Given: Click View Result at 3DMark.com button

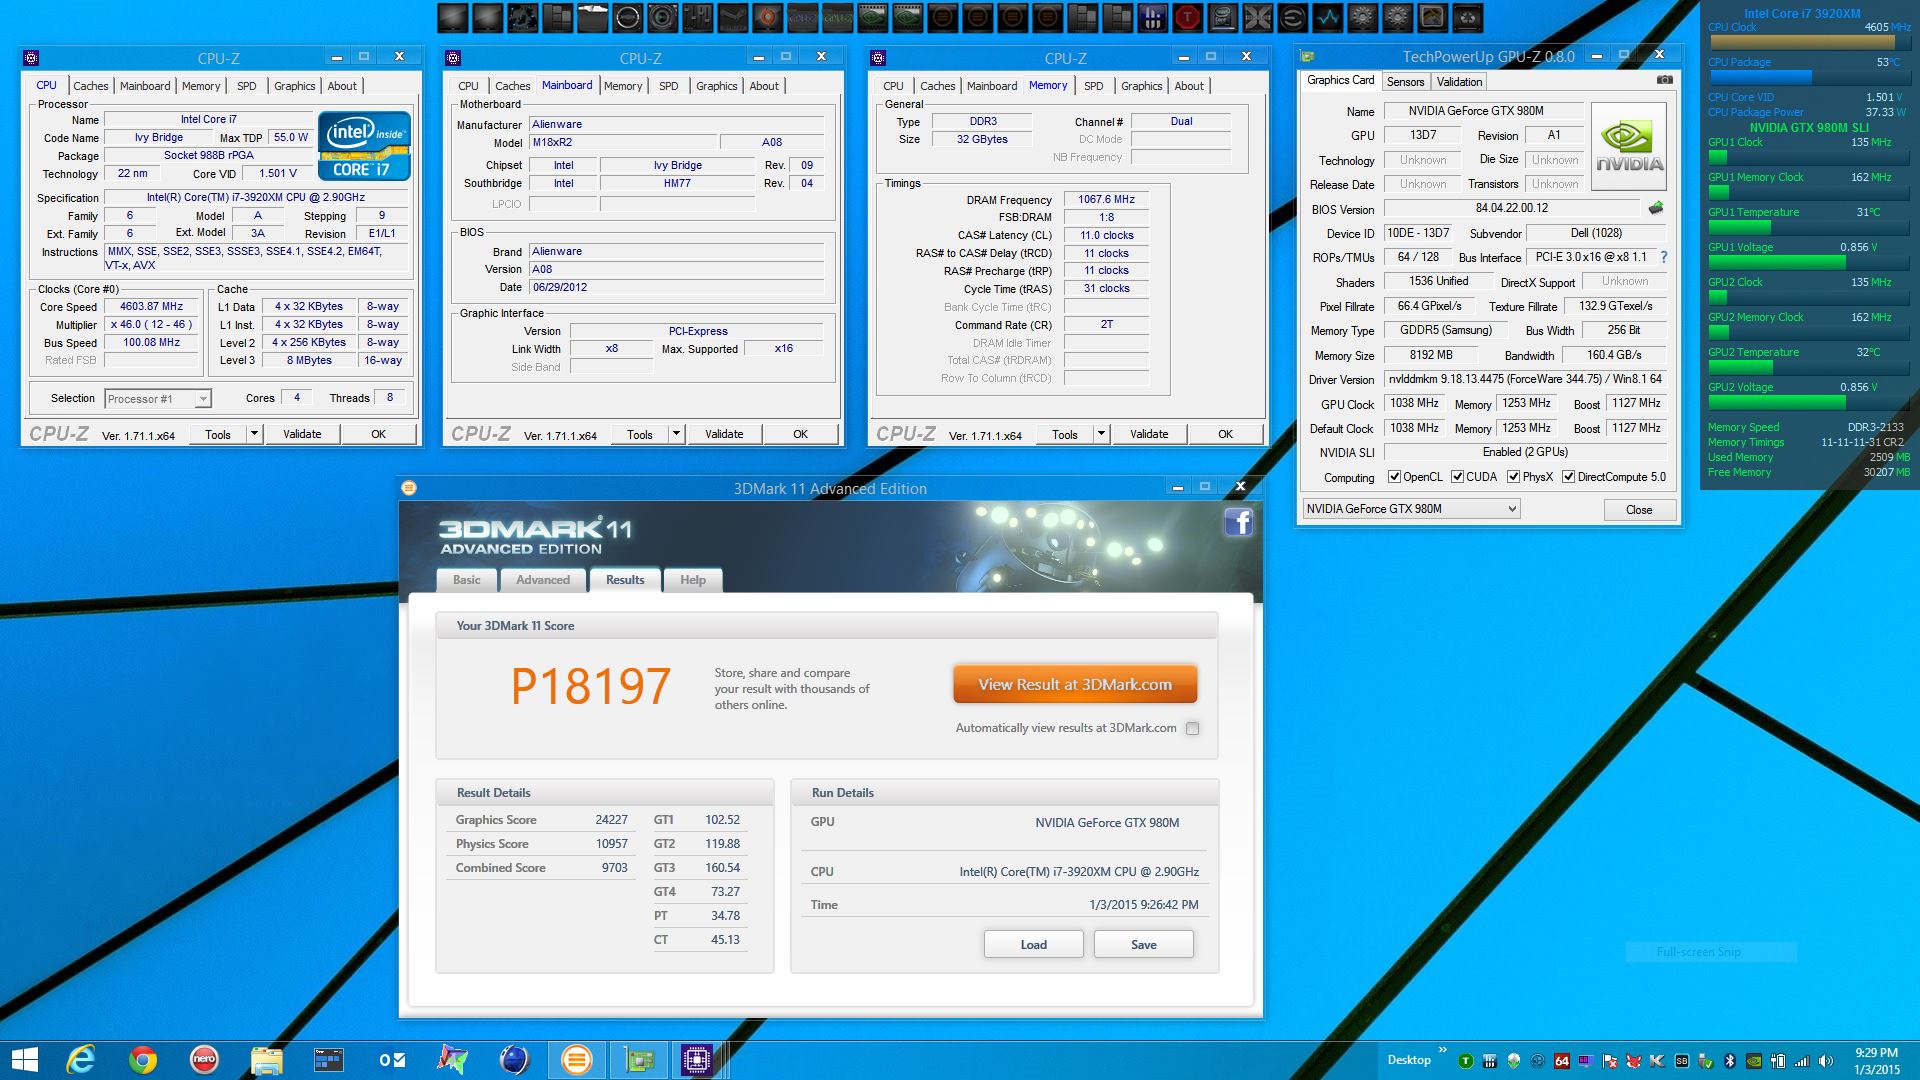Looking at the screenshot, I should pos(1075,685).
